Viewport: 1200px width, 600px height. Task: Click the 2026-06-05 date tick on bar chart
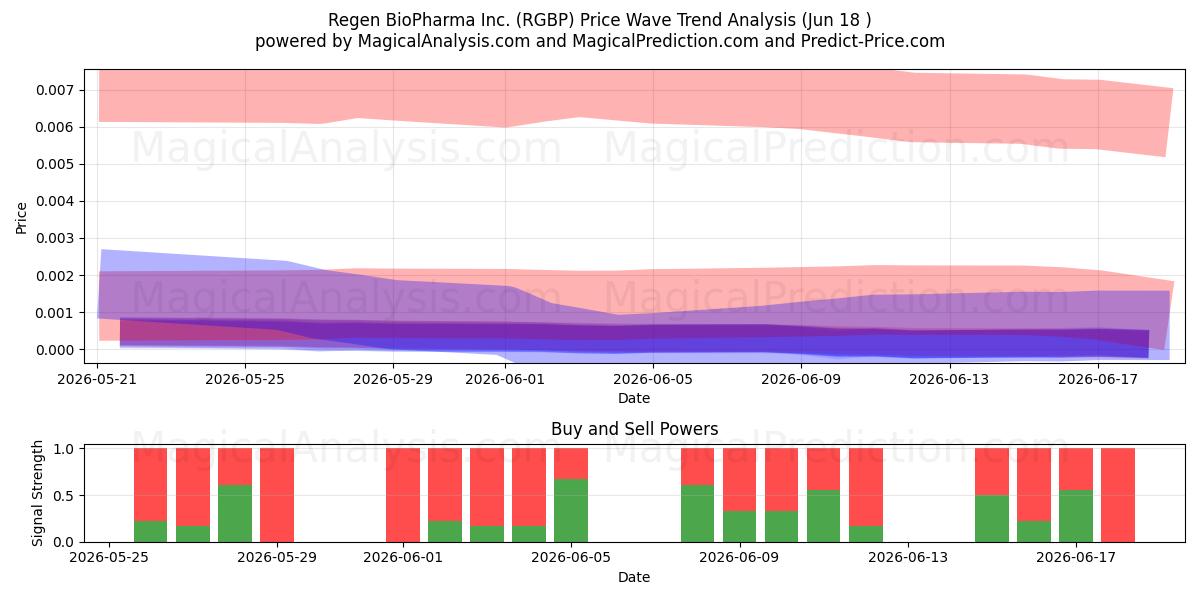[x=571, y=558]
